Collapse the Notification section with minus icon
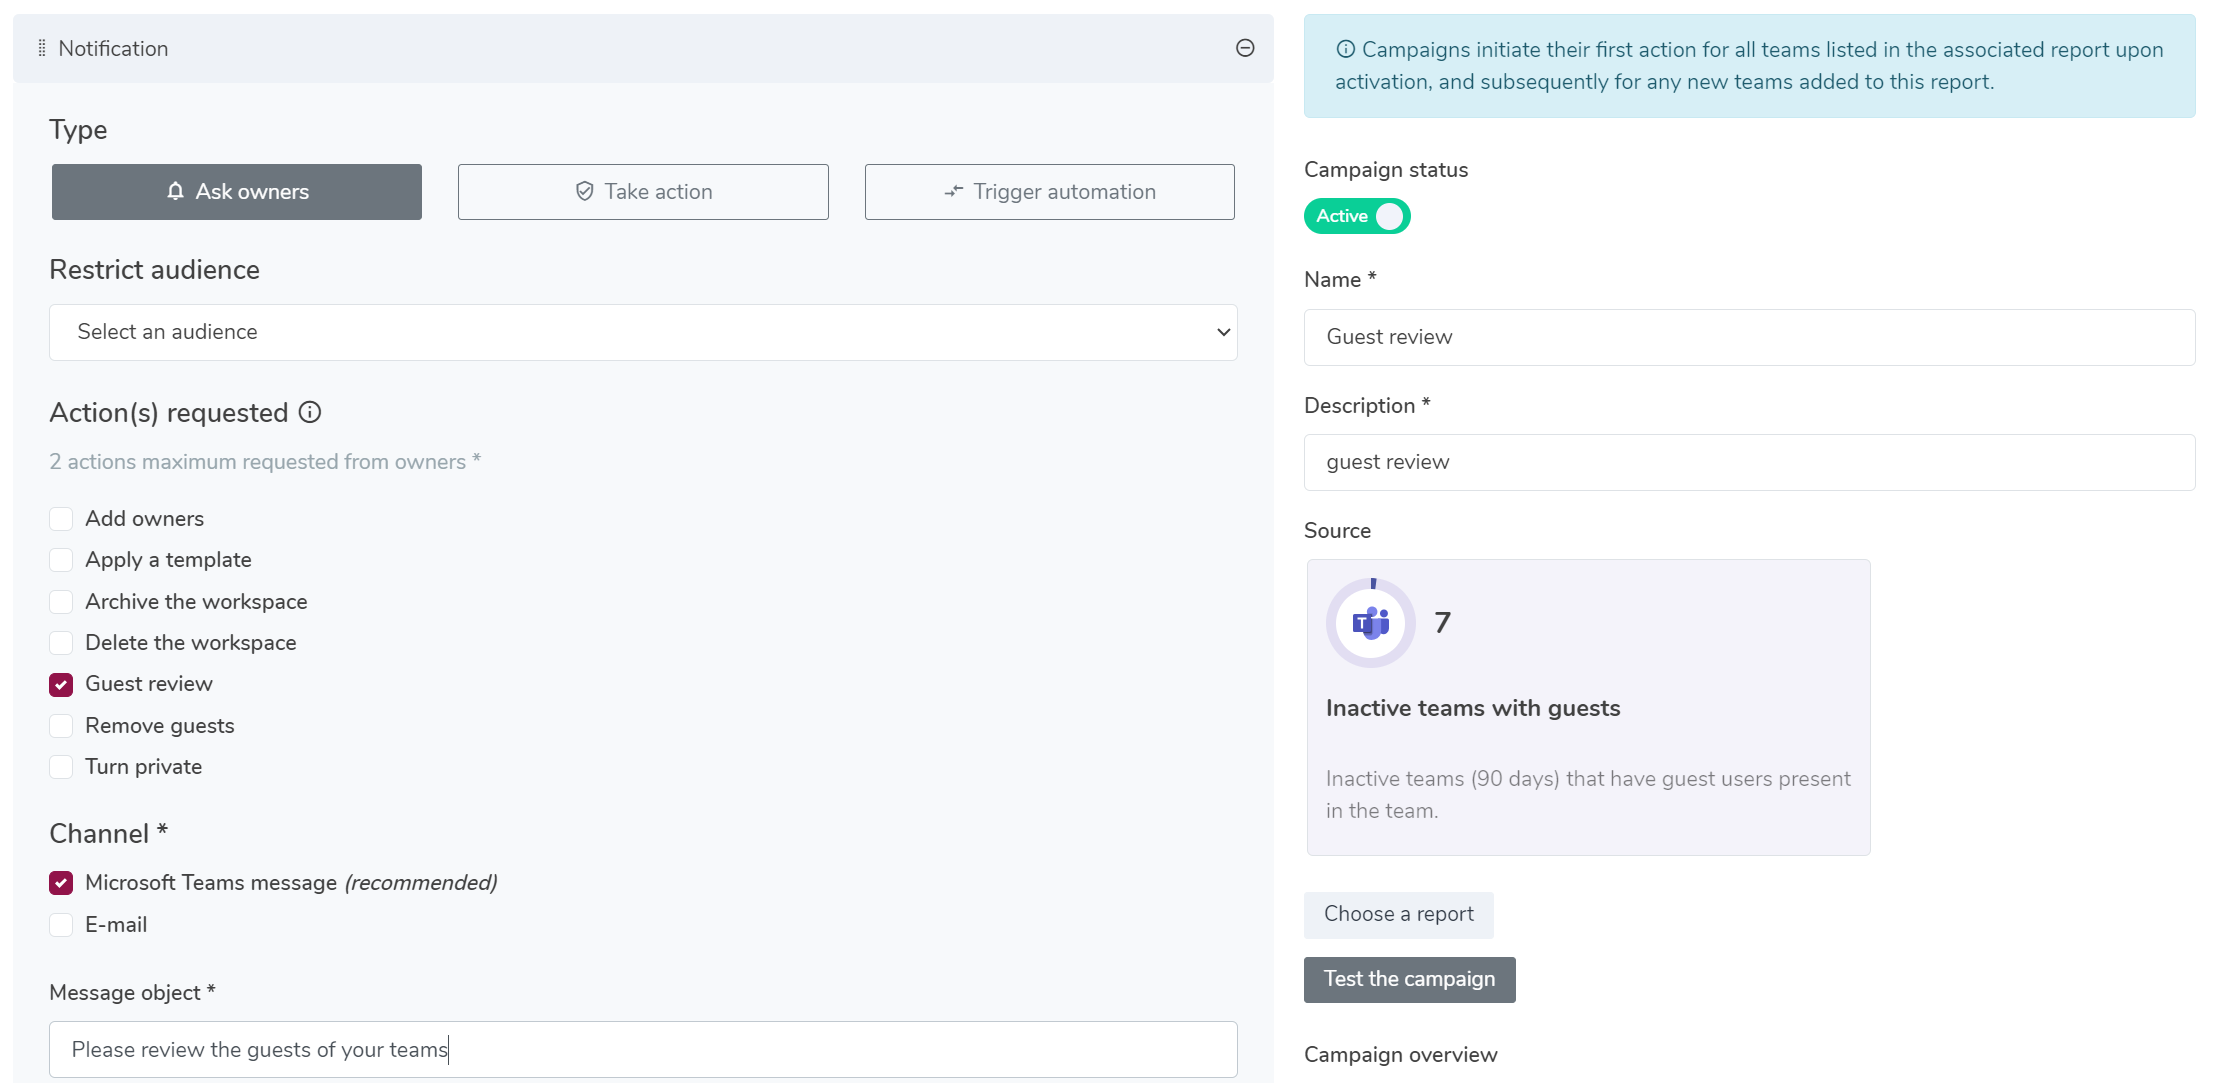2215x1083 pixels. pos(1245,48)
